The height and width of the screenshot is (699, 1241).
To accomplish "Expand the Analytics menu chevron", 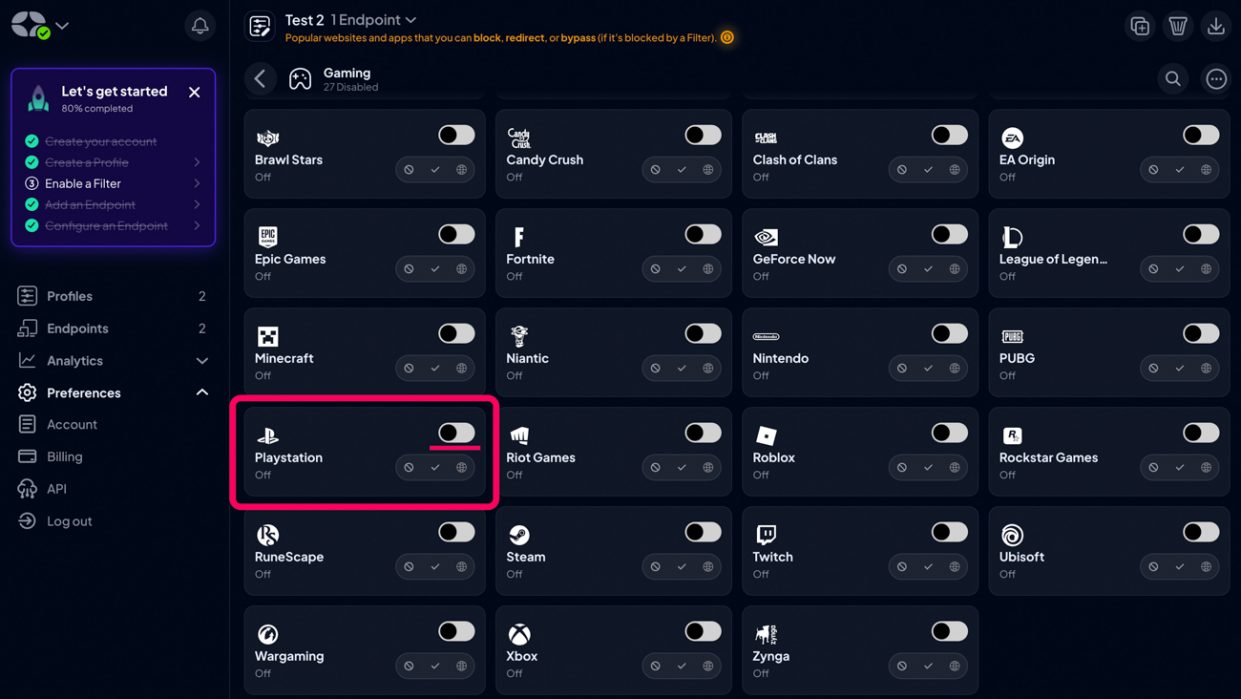I will coord(202,361).
